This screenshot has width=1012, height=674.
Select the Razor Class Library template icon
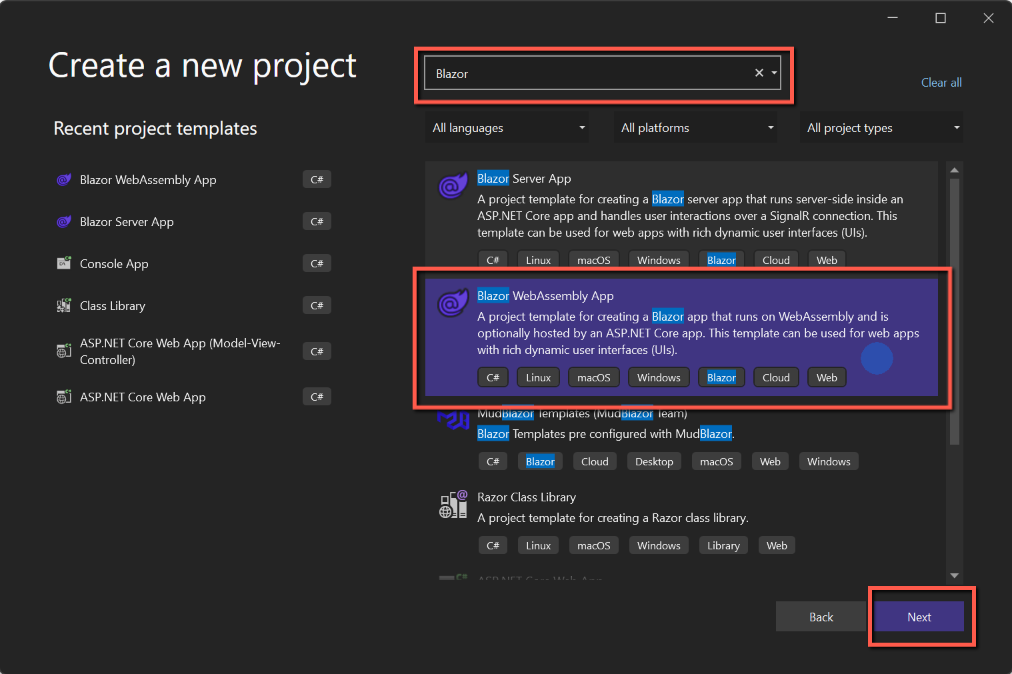453,505
